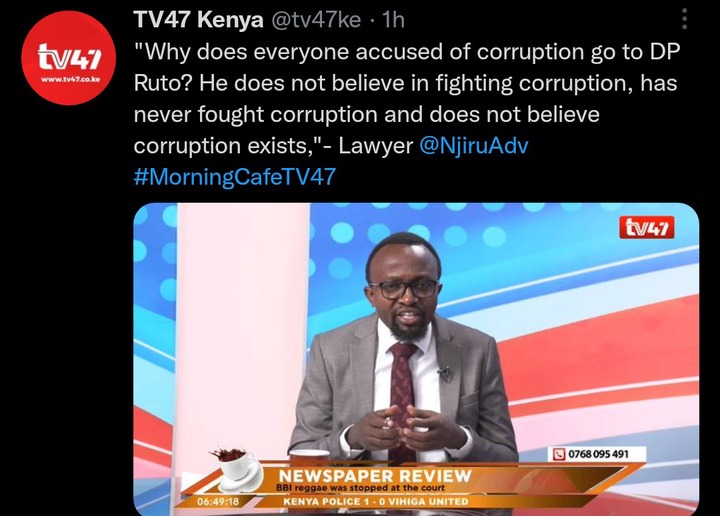Open the #MorningCafeTV47 hashtag
The image size is (720, 516).
[x=235, y=177]
